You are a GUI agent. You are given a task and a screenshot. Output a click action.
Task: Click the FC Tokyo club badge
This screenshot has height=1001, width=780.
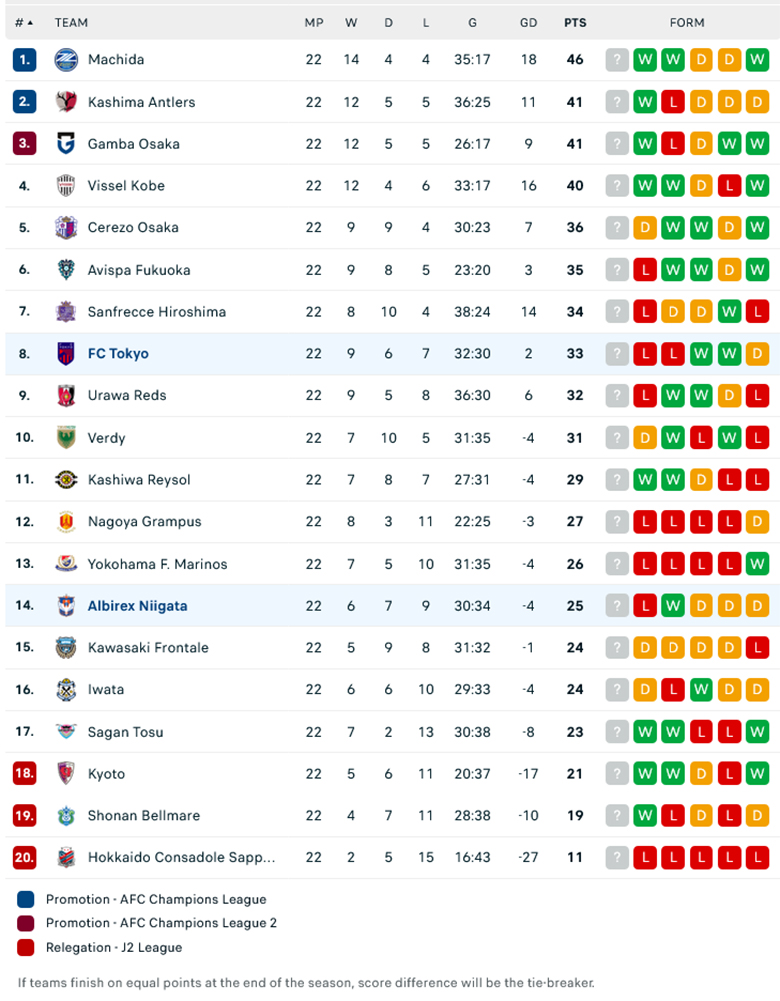coord(66,354)
